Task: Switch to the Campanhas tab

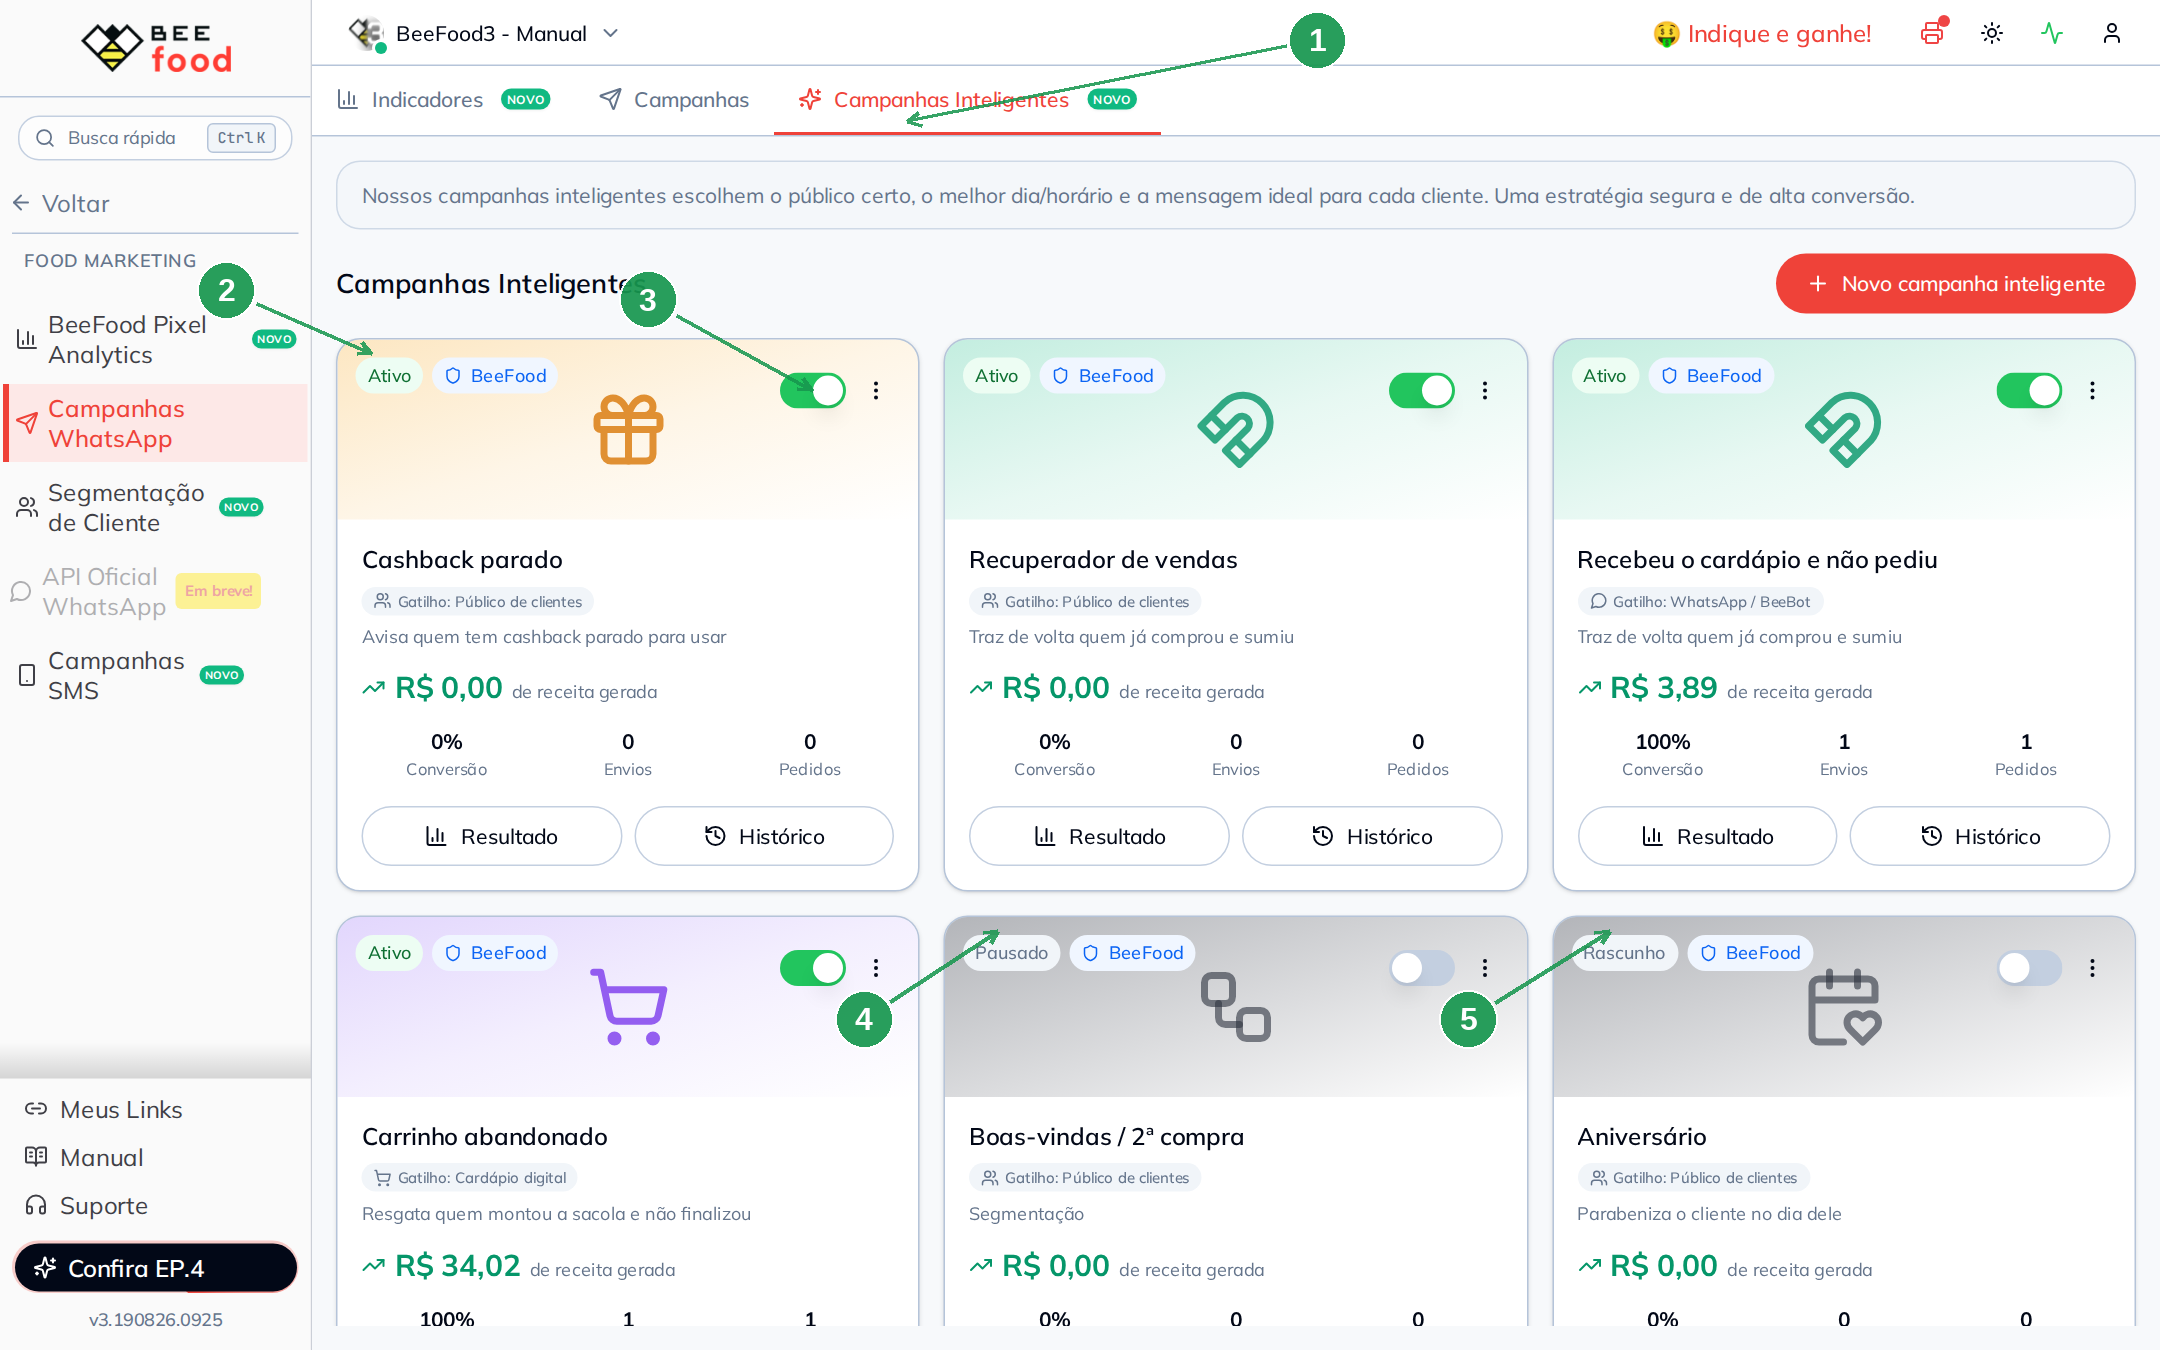Action: coord(674,100)
